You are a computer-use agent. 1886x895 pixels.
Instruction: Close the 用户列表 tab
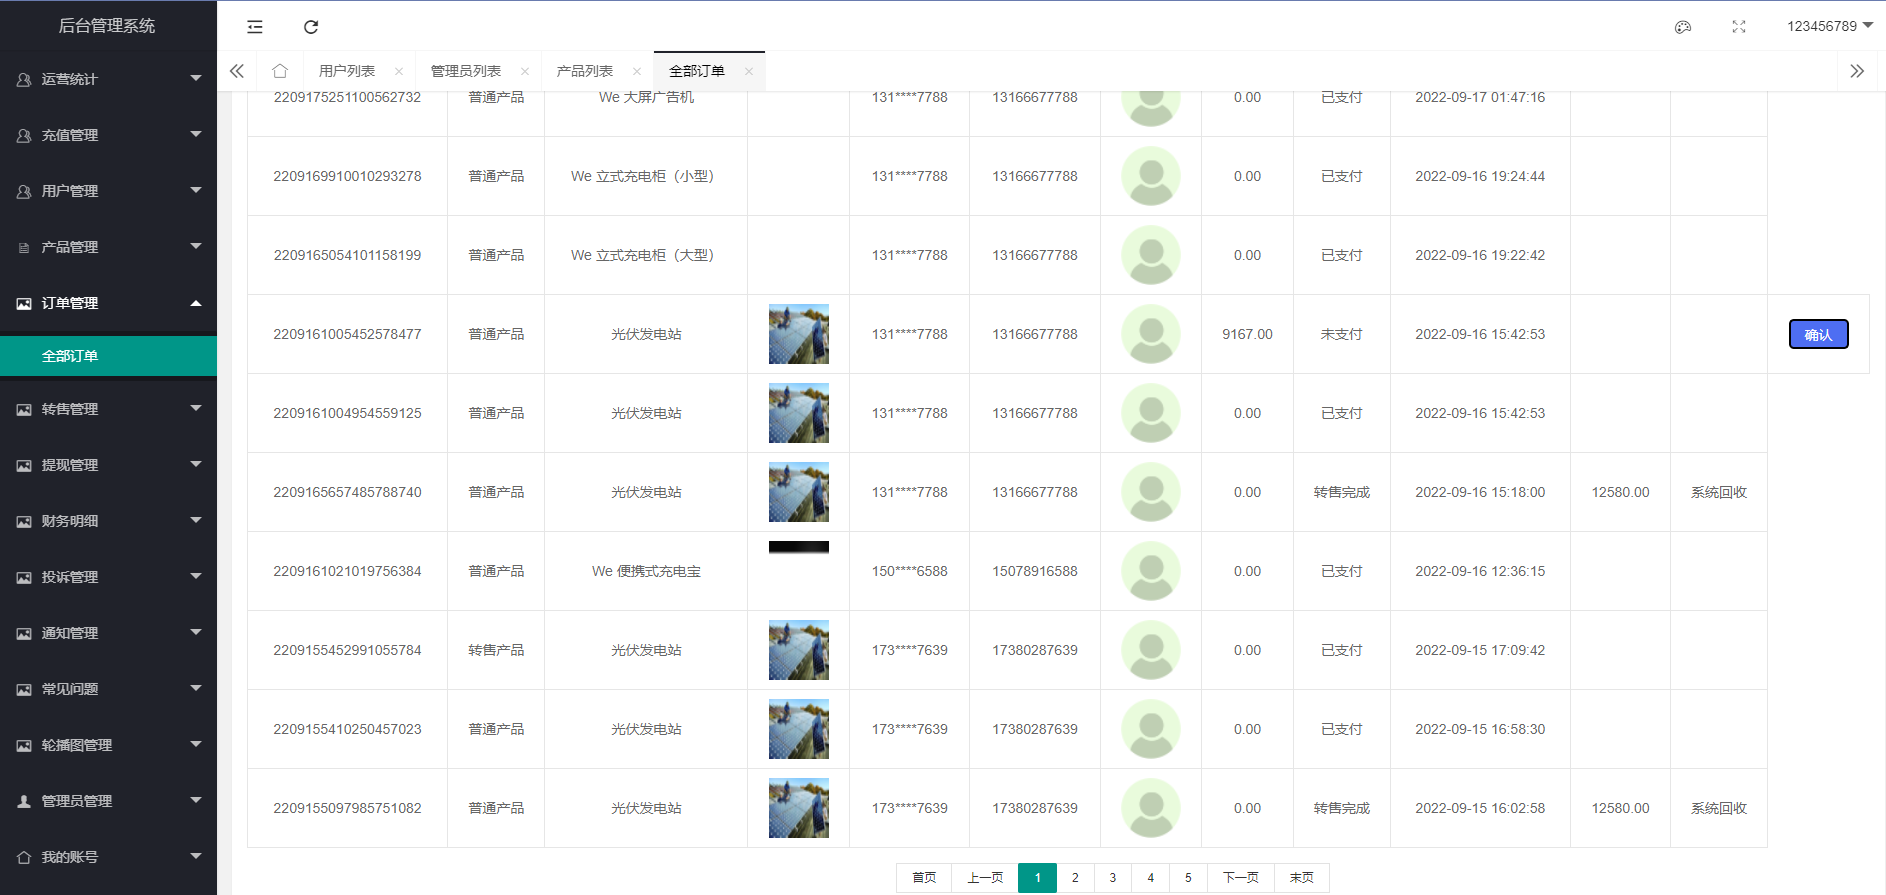pyautogui.click(x=399, y=71)
